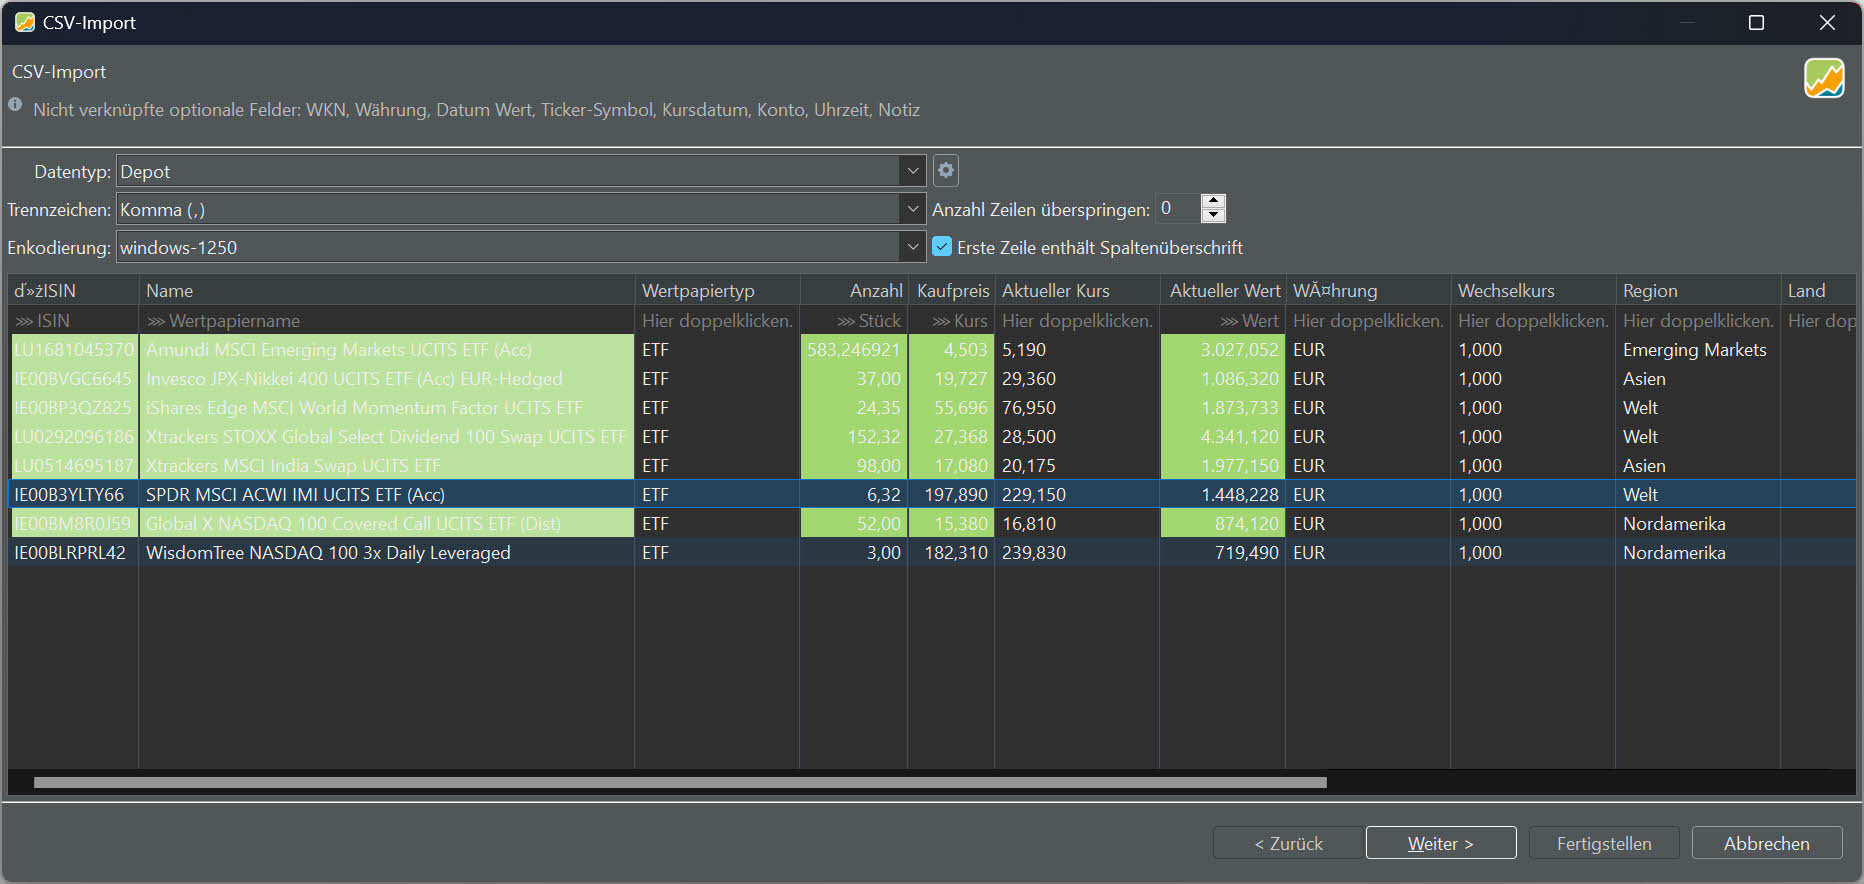Click the Abbrechen button
The height and width of the screenshot is (884, 1864).
pyautogui.click(x=1767, y=843)
